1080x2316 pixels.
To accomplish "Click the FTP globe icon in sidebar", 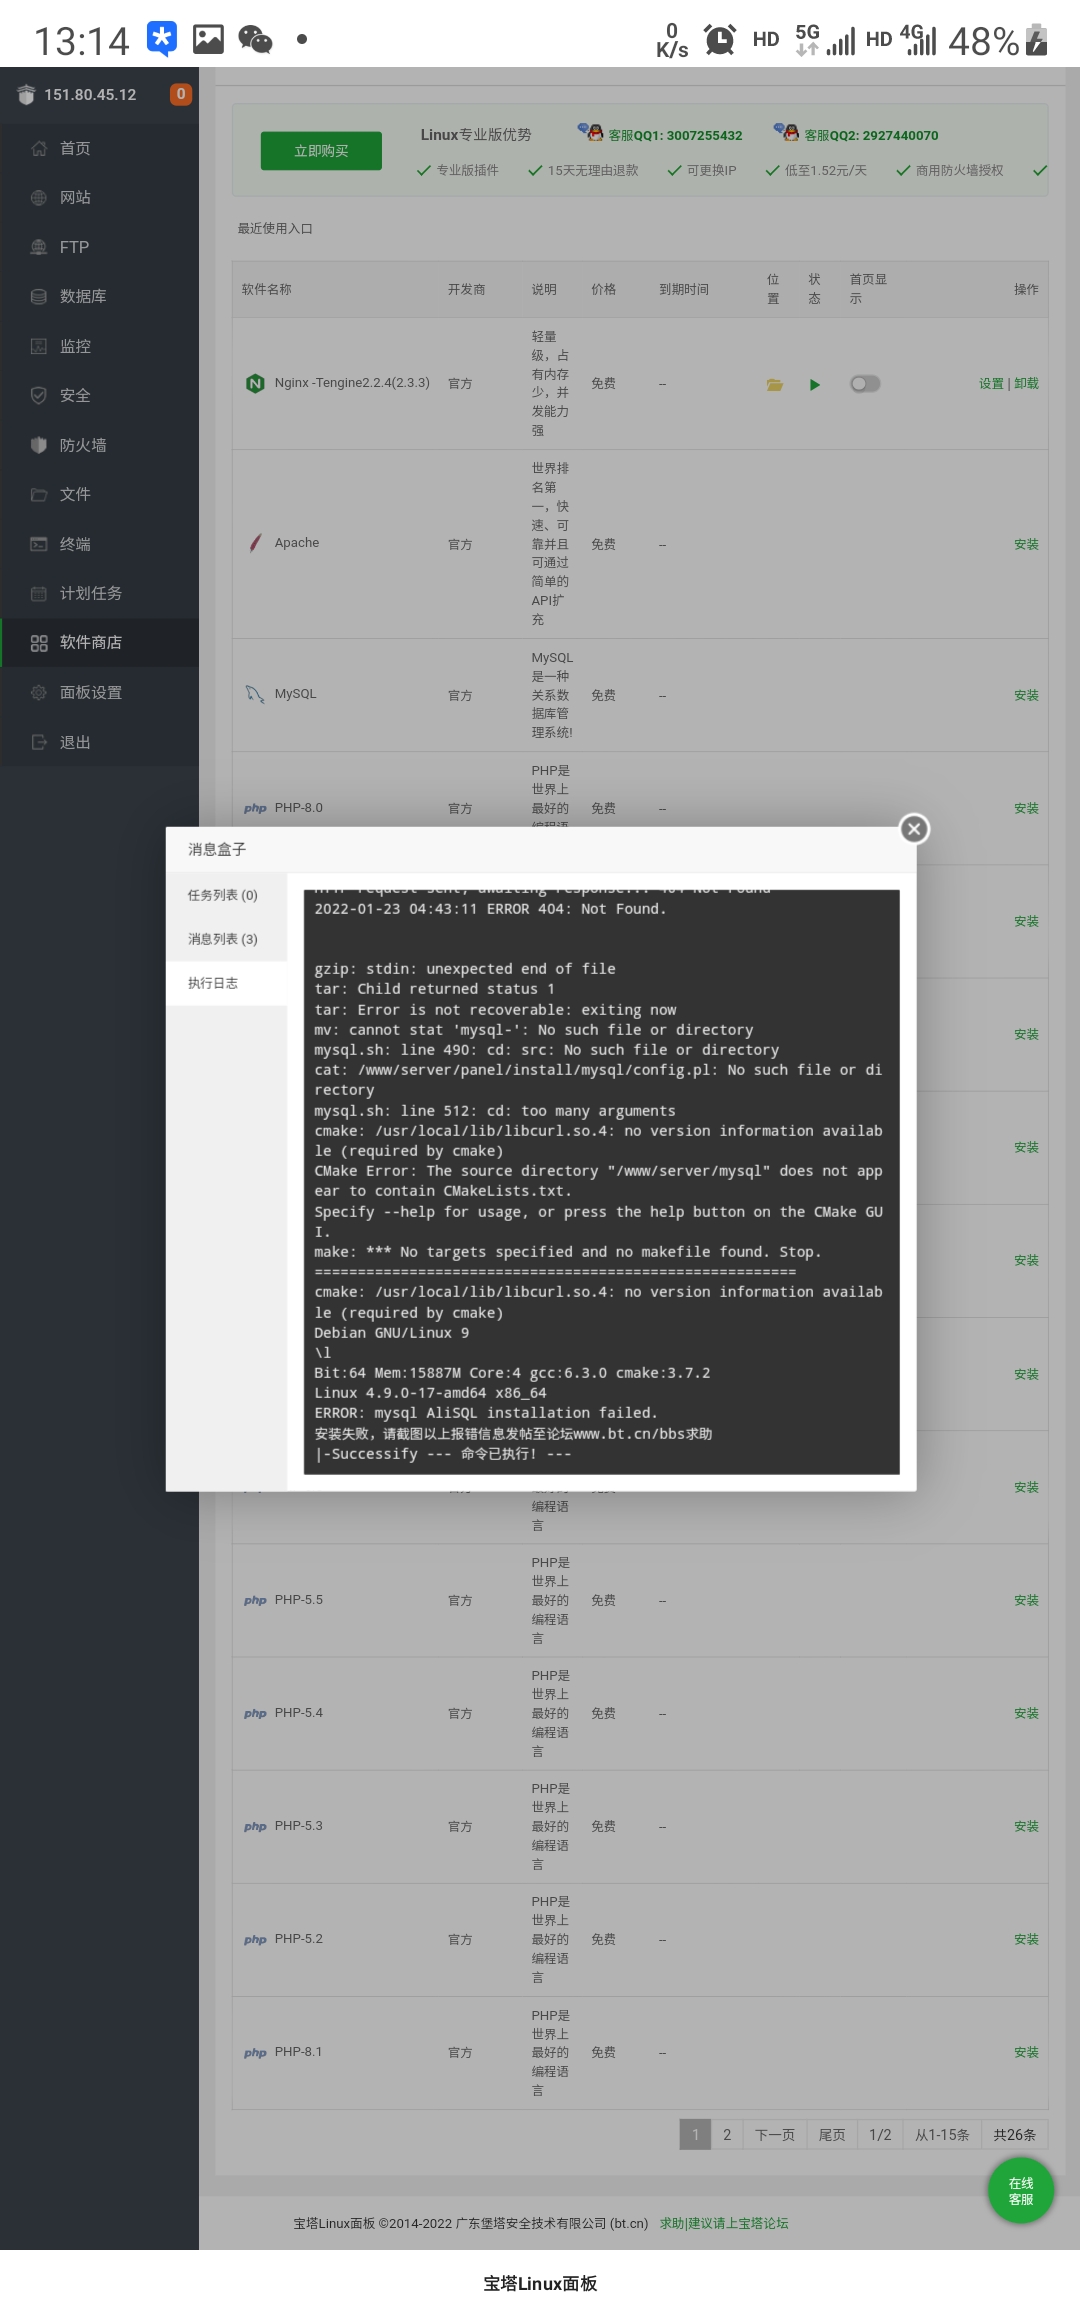I will click(x=39, y=247).
